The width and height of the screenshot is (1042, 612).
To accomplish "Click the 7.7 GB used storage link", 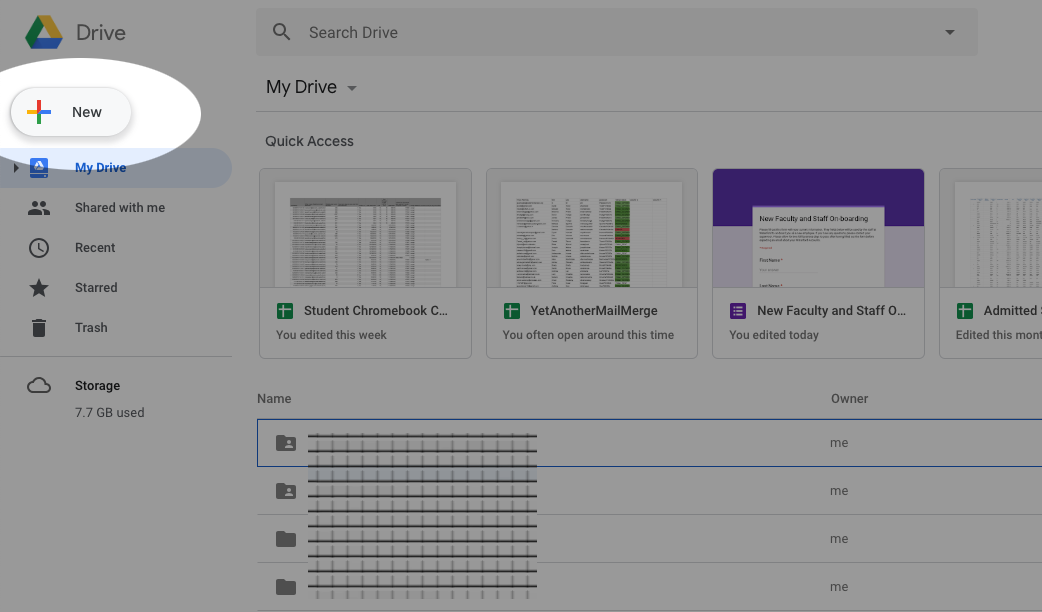I will pyautogui.click(x=110, y=412).
